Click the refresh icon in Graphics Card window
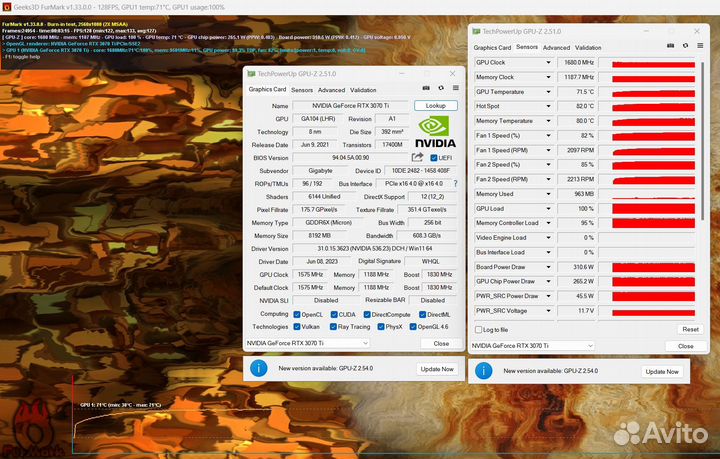 tap(441, 88)
